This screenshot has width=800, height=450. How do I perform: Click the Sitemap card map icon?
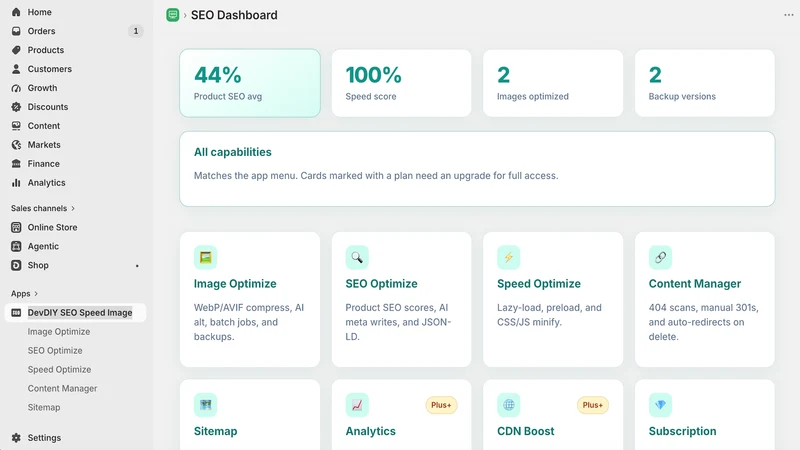pyautogui.click(x=206, y=405)
